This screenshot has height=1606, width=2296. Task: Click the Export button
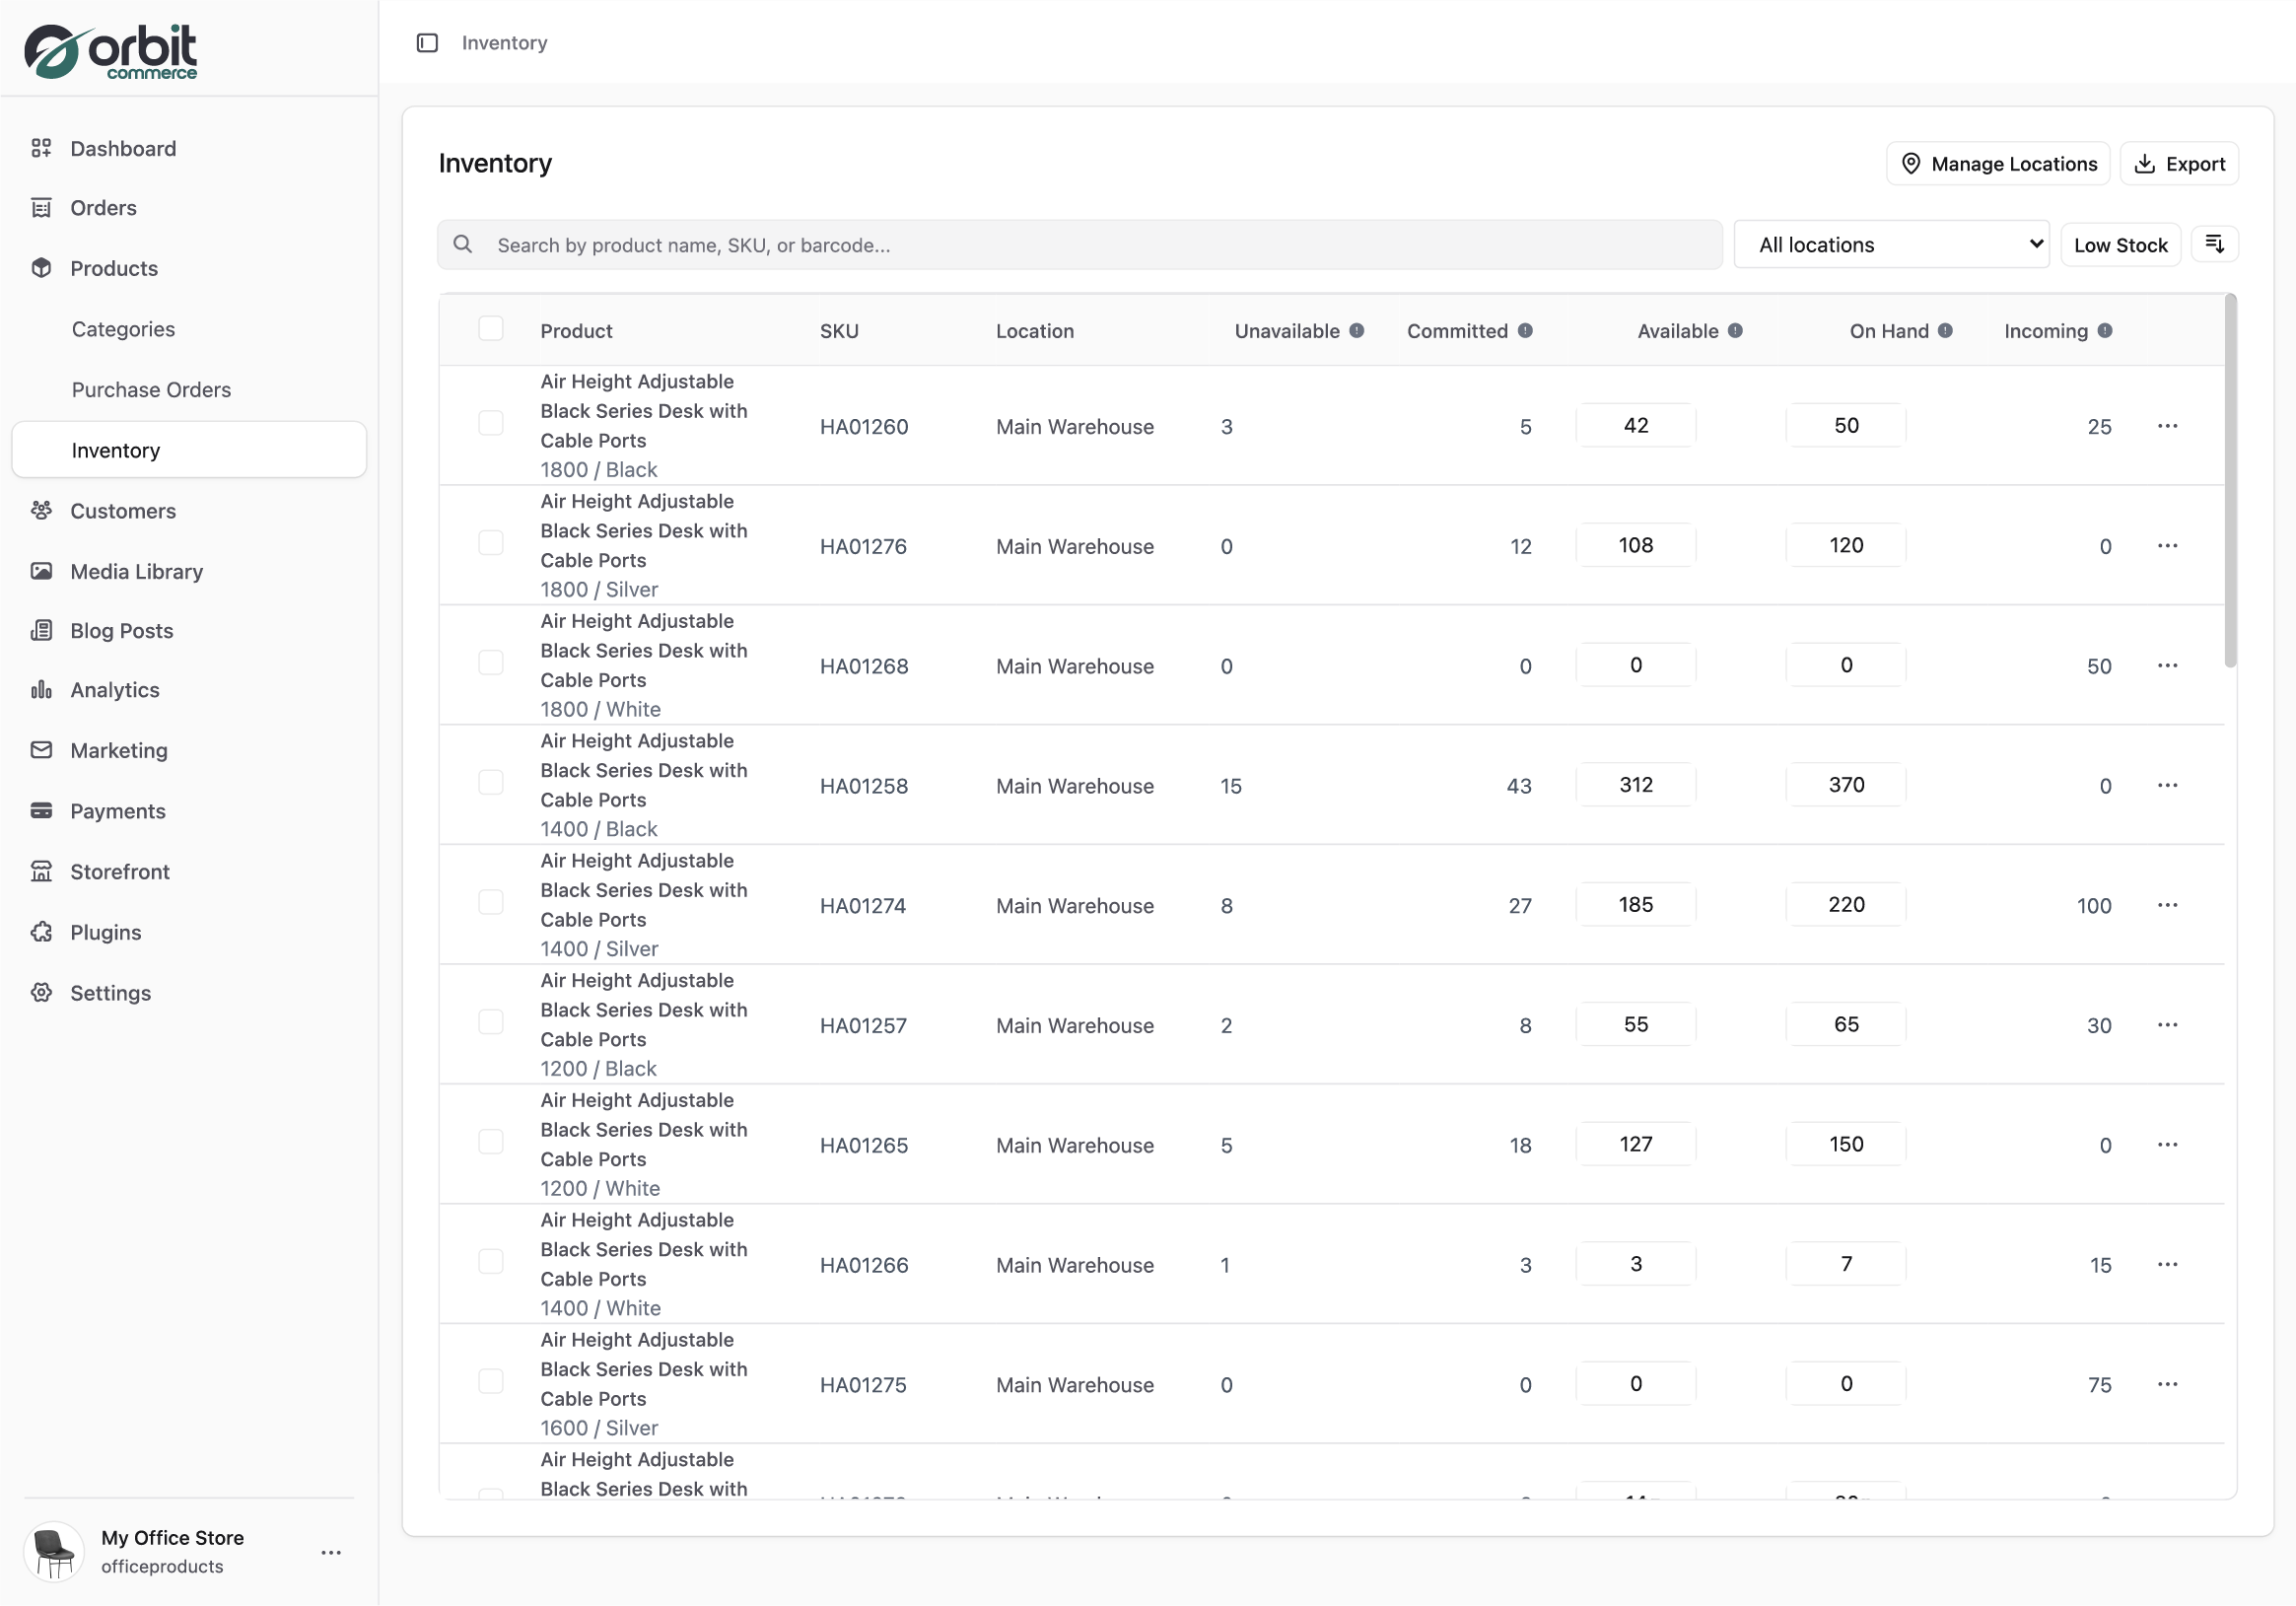[2179, 164]
